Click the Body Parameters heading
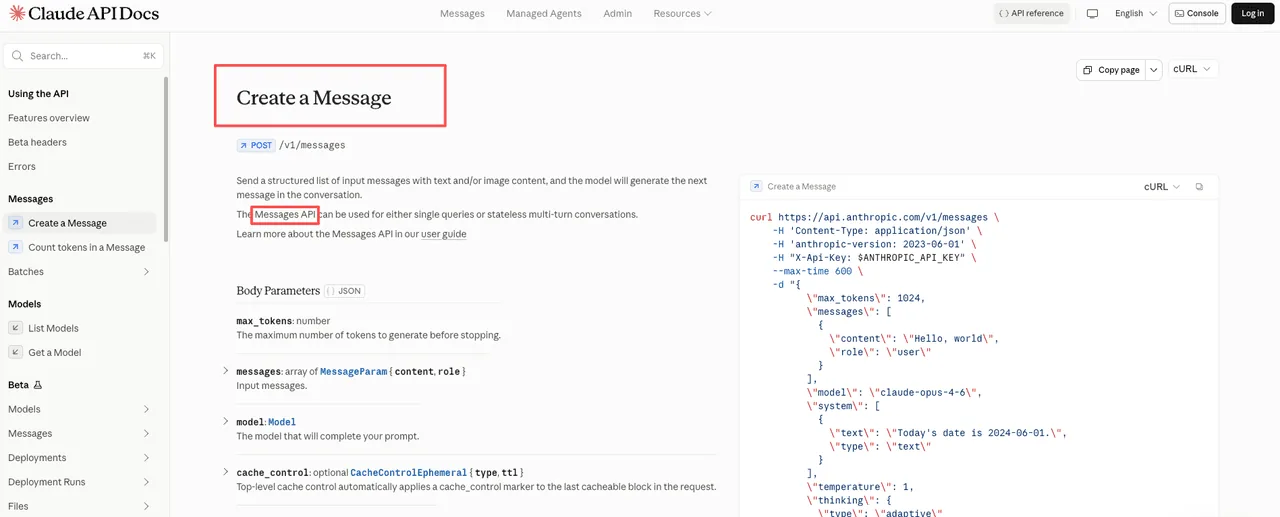The image size is (1280, 517). 278,291
